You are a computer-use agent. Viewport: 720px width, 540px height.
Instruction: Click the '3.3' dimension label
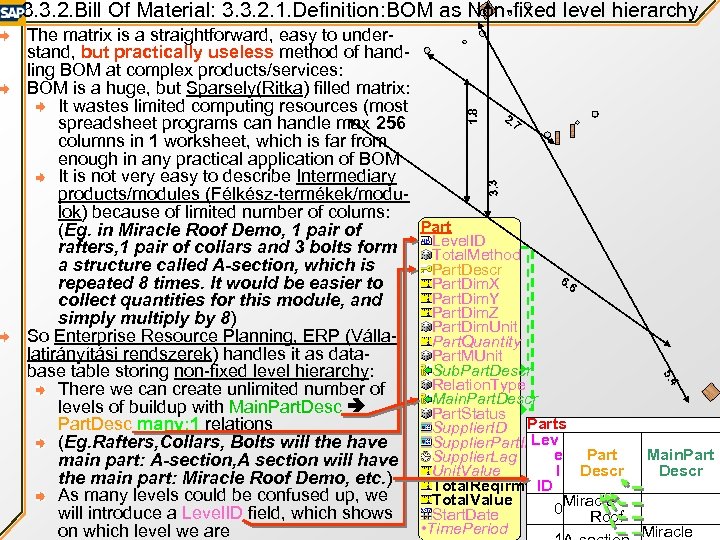[493, 188]
